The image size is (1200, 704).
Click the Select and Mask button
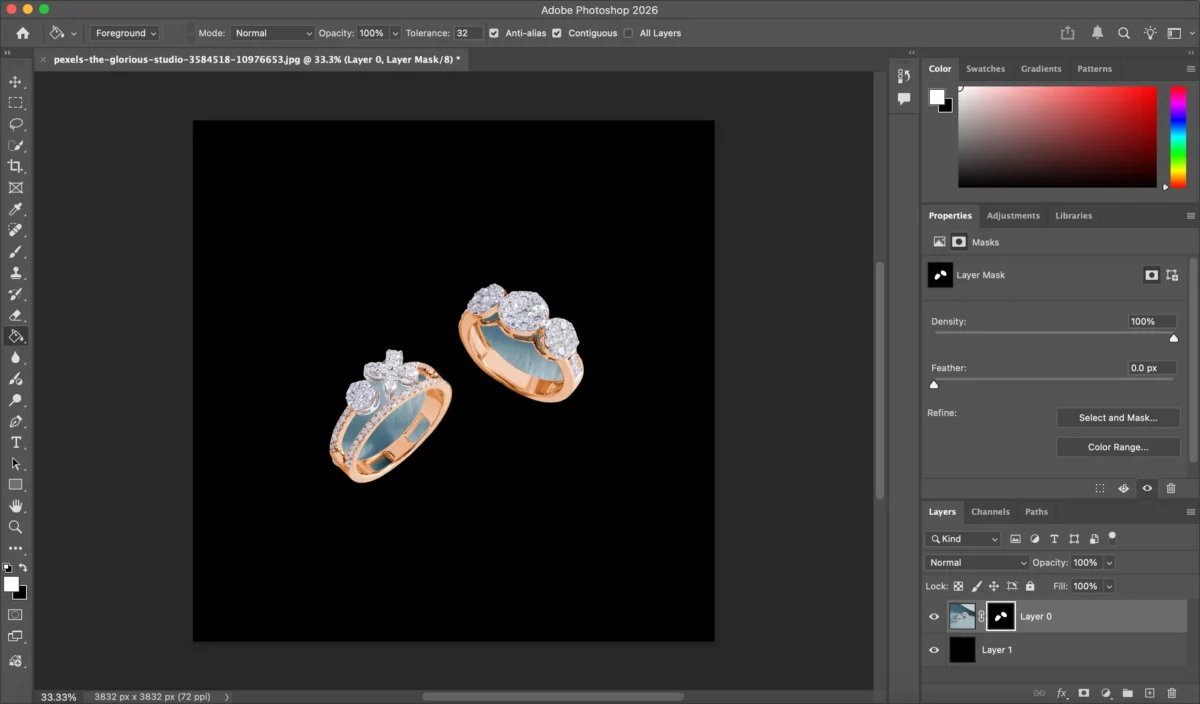pyautogui.click(x=1117, y=418)
